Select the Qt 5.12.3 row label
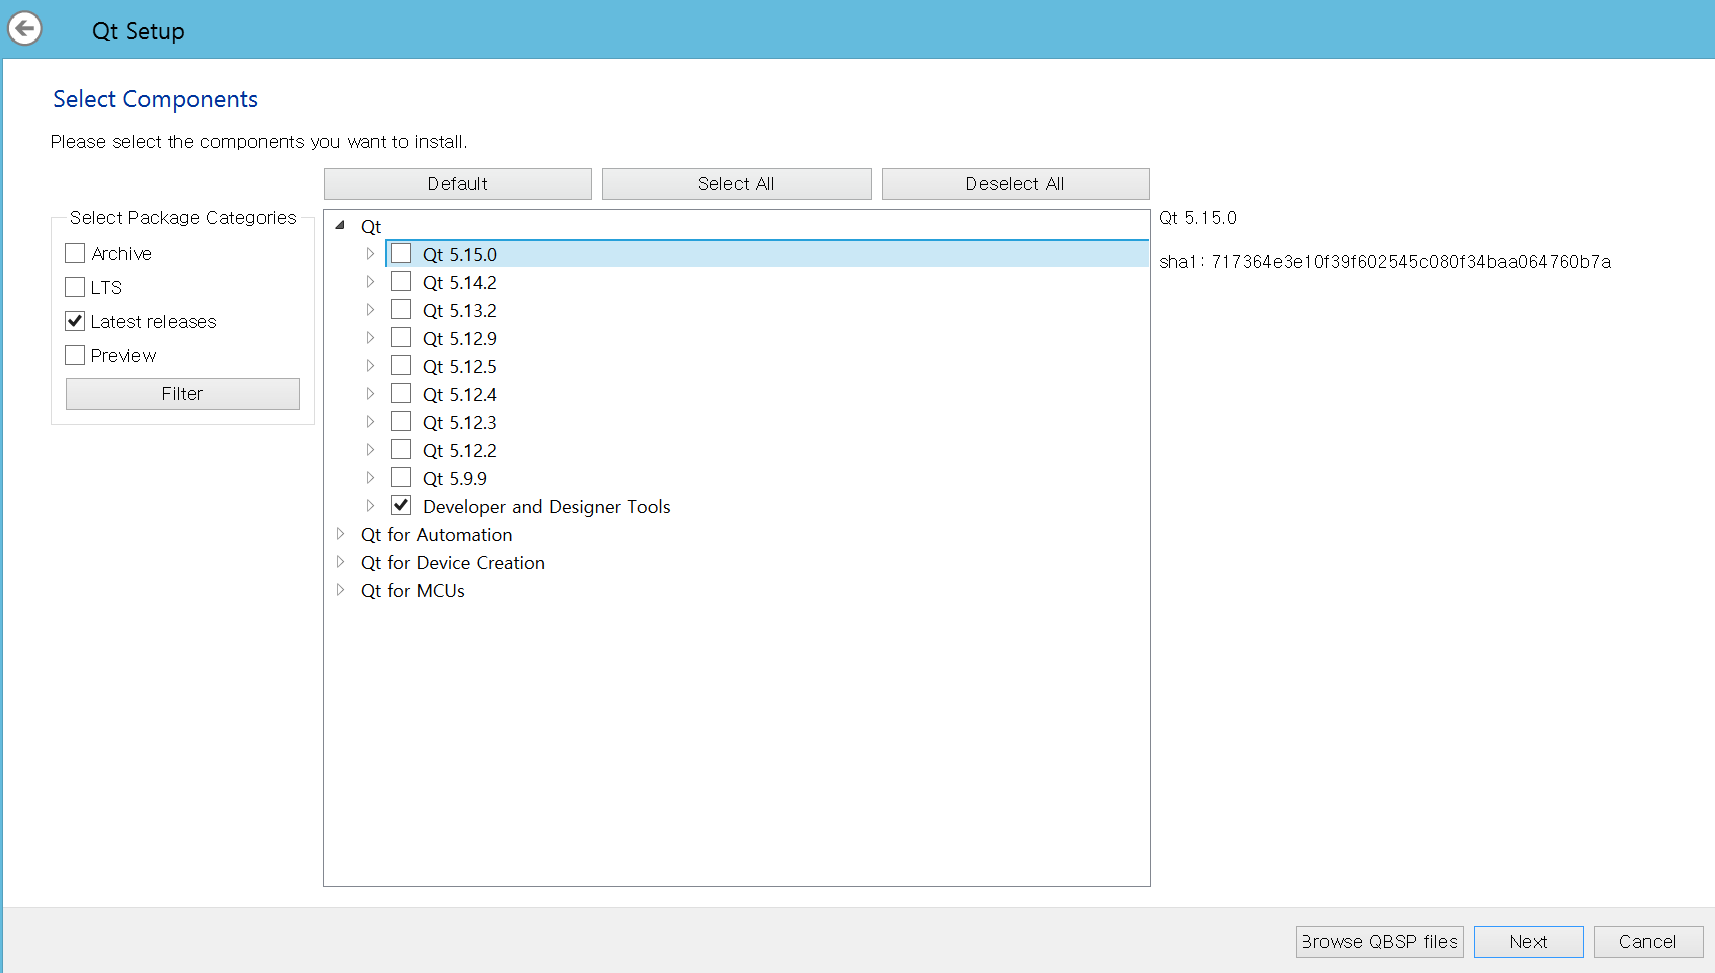Image resolution: width=1715 pixels, height=973 pixels. tap(460, 423)
